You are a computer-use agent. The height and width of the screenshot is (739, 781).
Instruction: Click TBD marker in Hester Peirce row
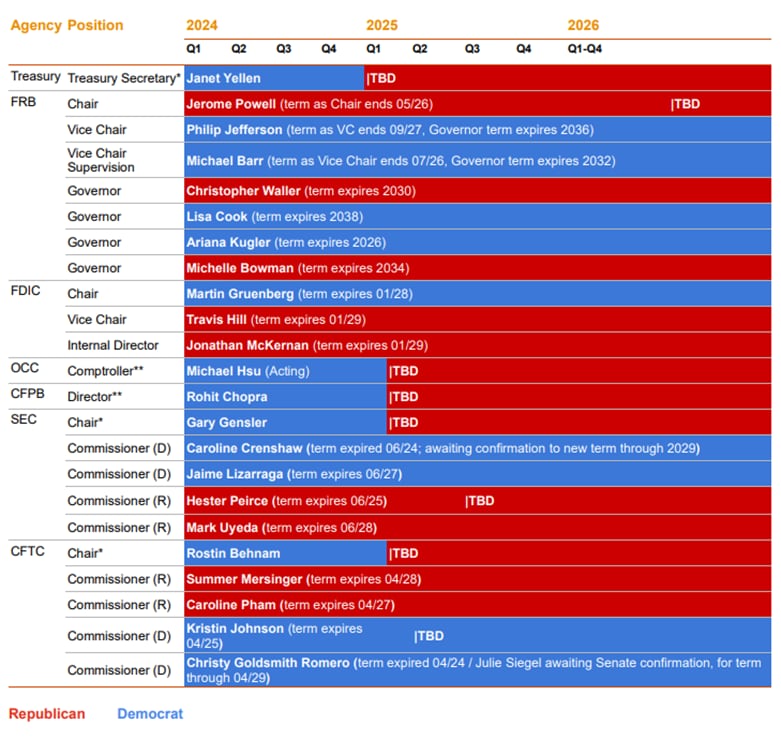[480, 501]
